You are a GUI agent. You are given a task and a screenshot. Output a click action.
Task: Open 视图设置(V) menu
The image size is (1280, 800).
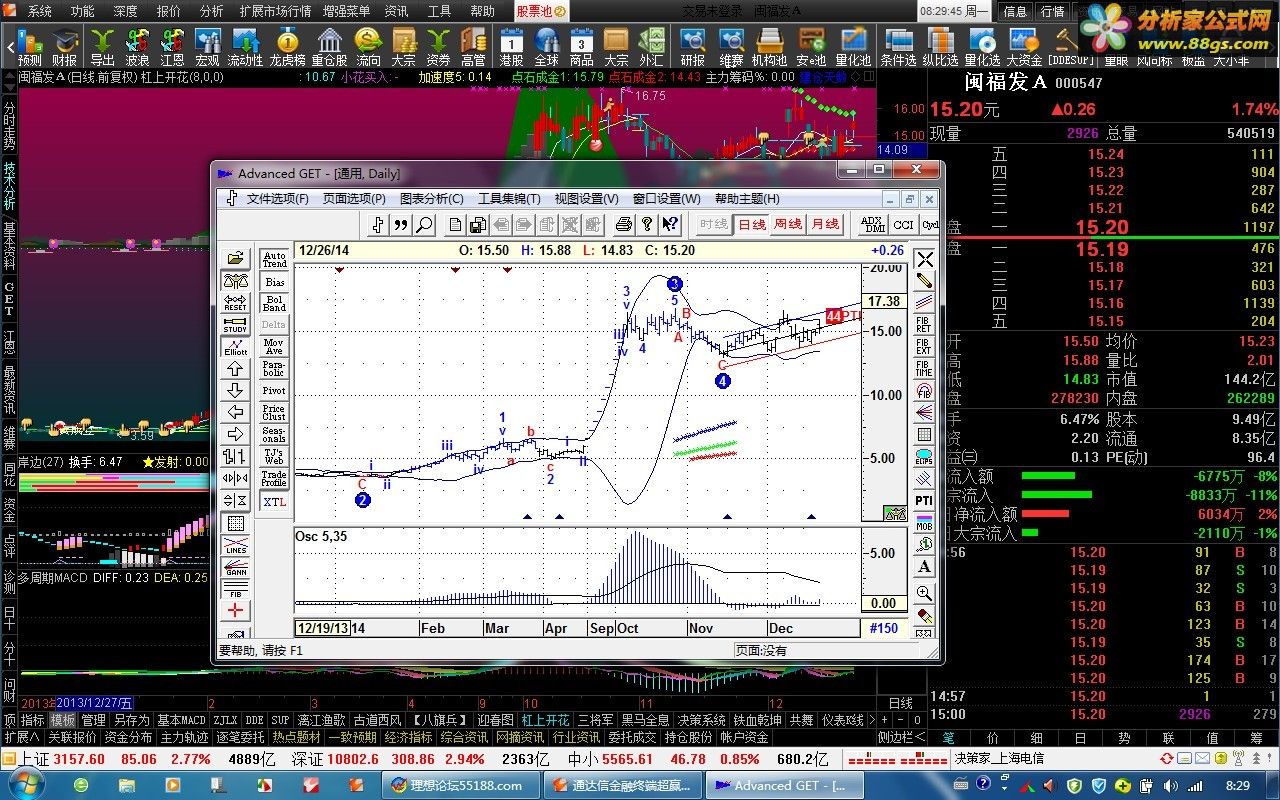[x=586, y=199]
